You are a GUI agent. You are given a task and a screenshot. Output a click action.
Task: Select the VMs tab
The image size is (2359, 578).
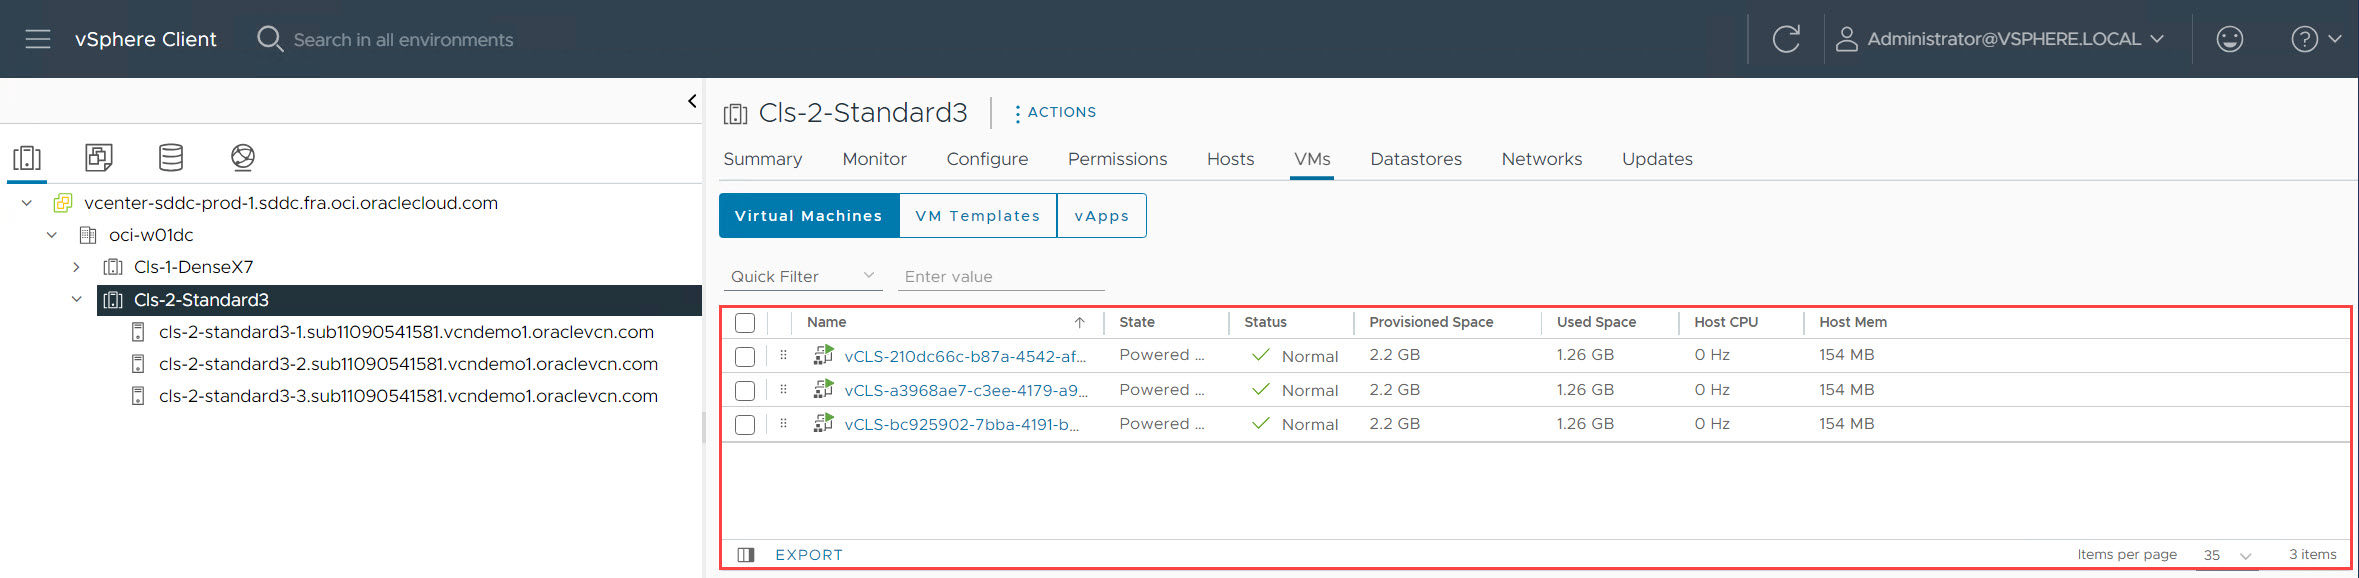(1312, 159)
